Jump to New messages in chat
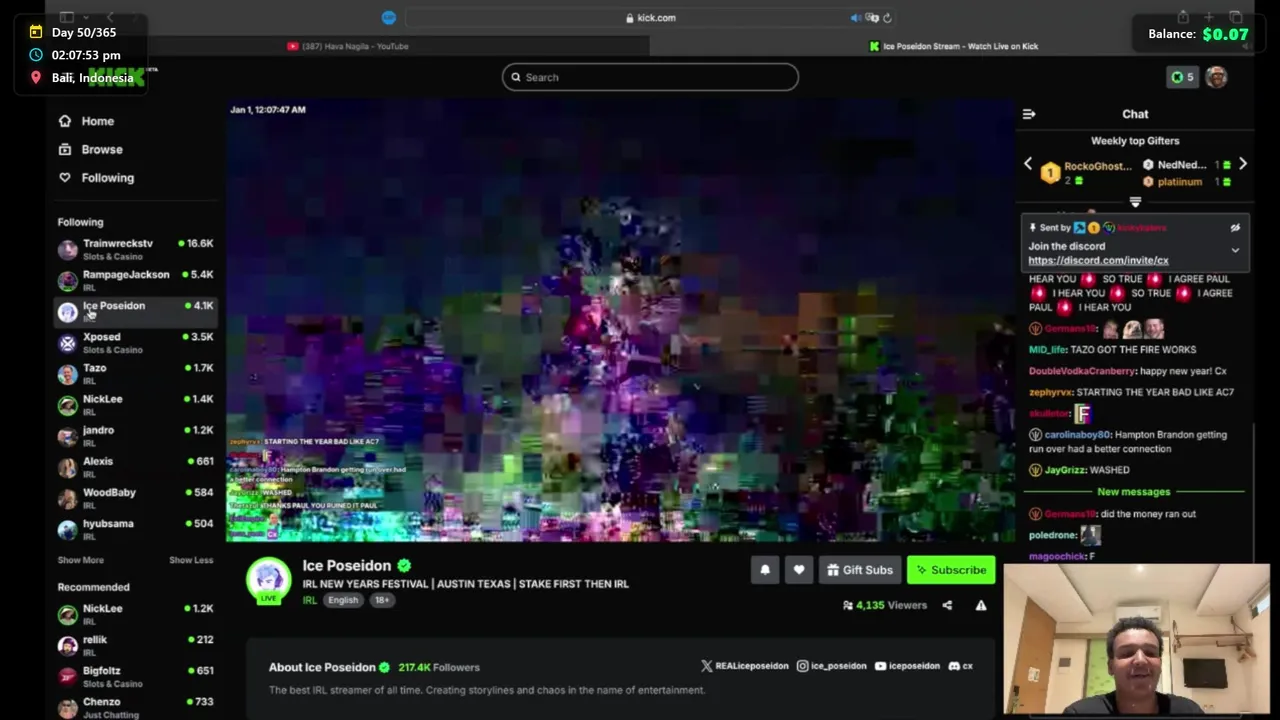The height and width of the screenshot is (720, 1280). tap(1133, 492)
